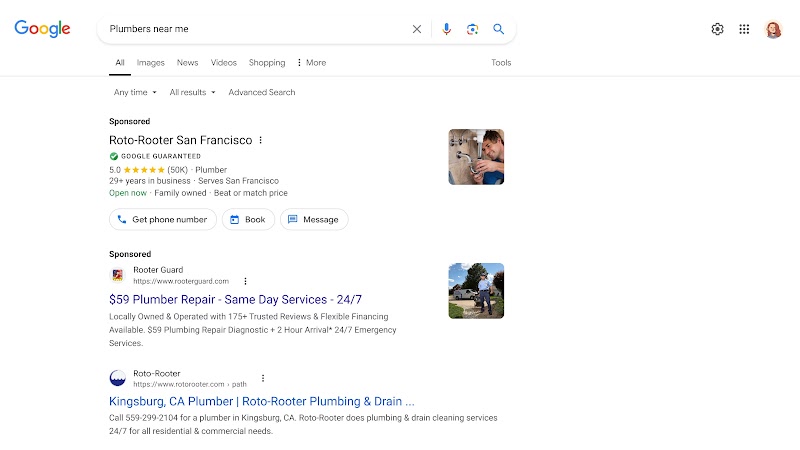
Task: Click the Call 559-299-2104 result description
Action: (x=303, y=424)
